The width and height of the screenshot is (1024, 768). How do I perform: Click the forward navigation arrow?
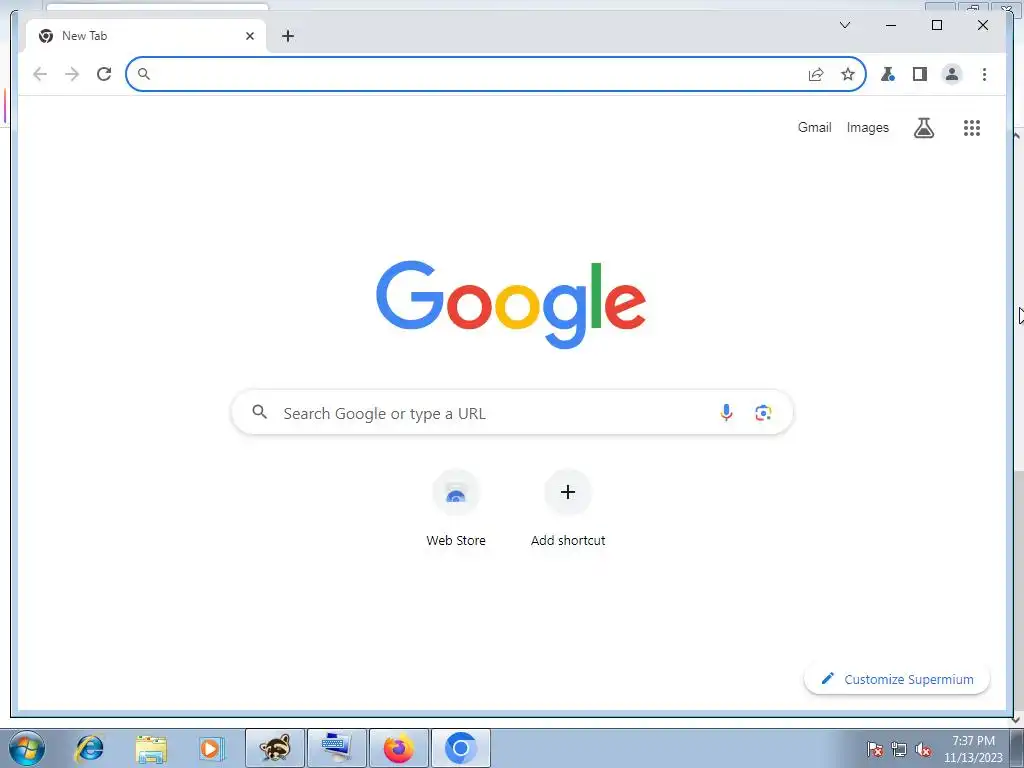click(x=72, y=74)
